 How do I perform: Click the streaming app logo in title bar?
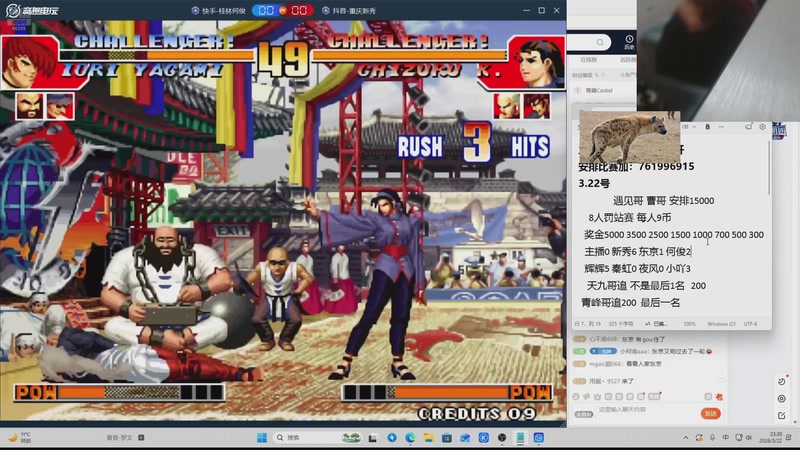[32, 10]
